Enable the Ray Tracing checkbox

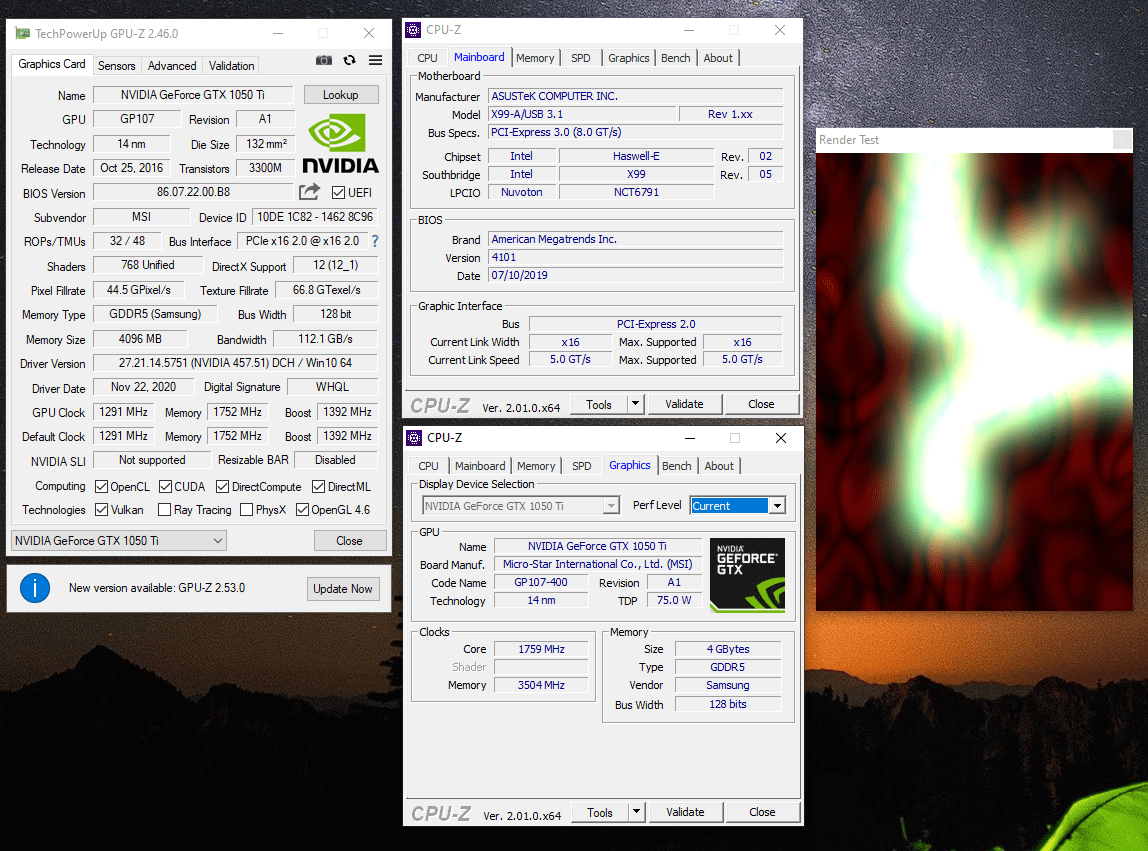165,510
